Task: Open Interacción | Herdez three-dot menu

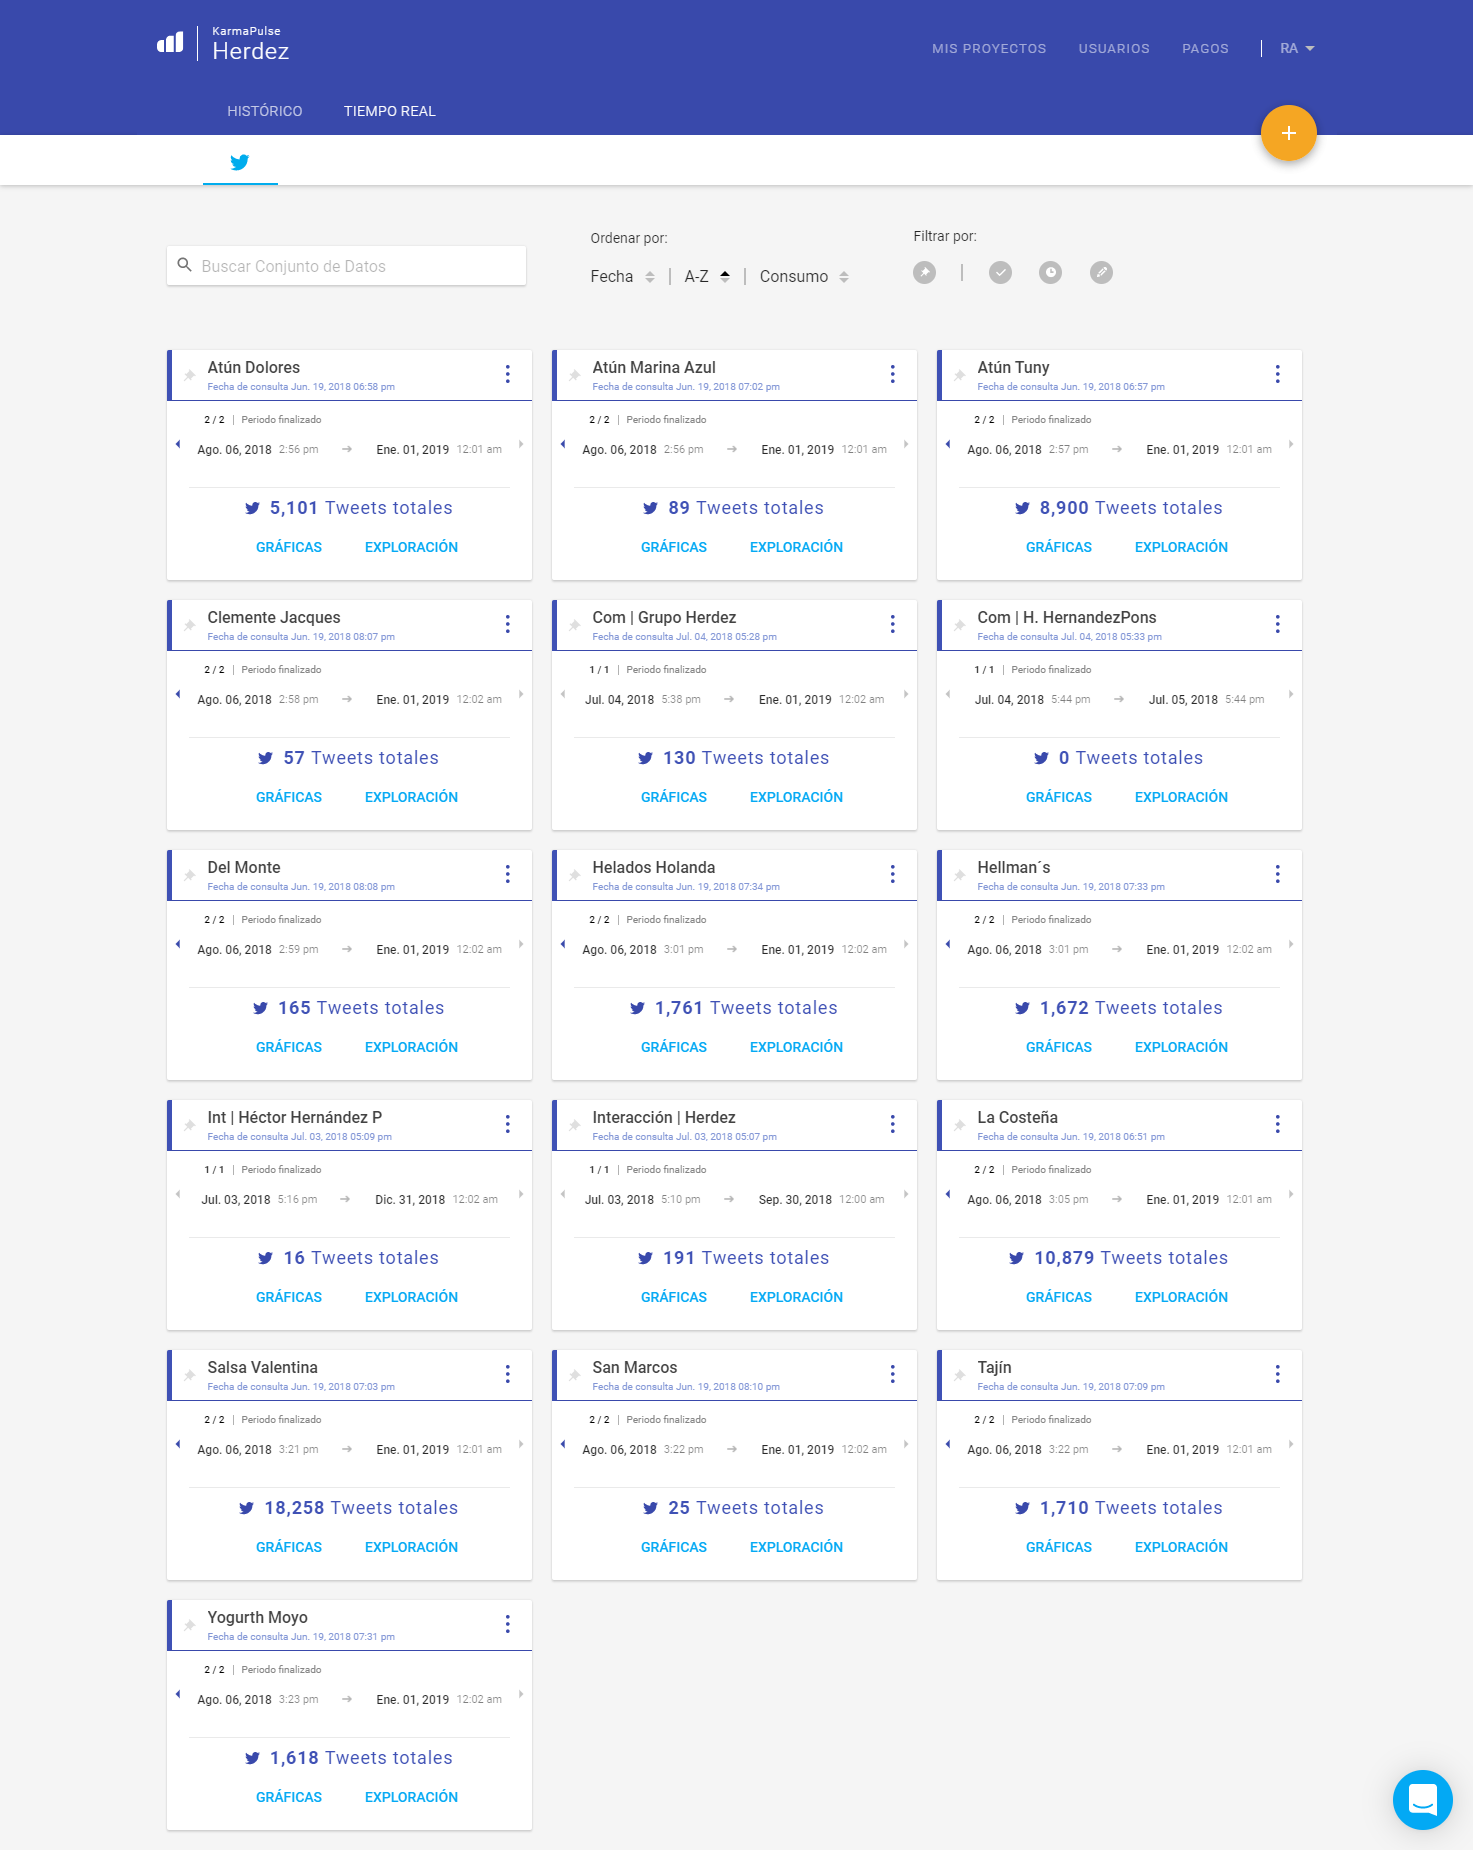Action: click(893, 1124)
